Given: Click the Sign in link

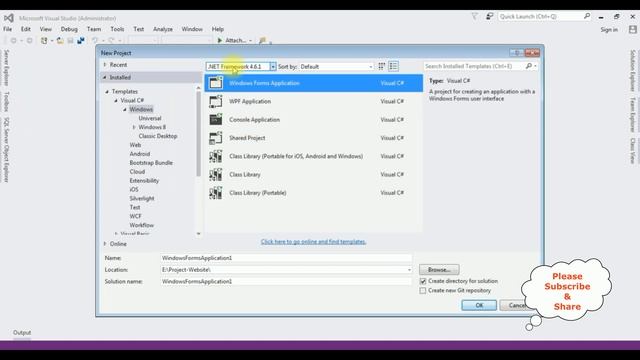Looking at the screenshot, I should tap(609, 30).
